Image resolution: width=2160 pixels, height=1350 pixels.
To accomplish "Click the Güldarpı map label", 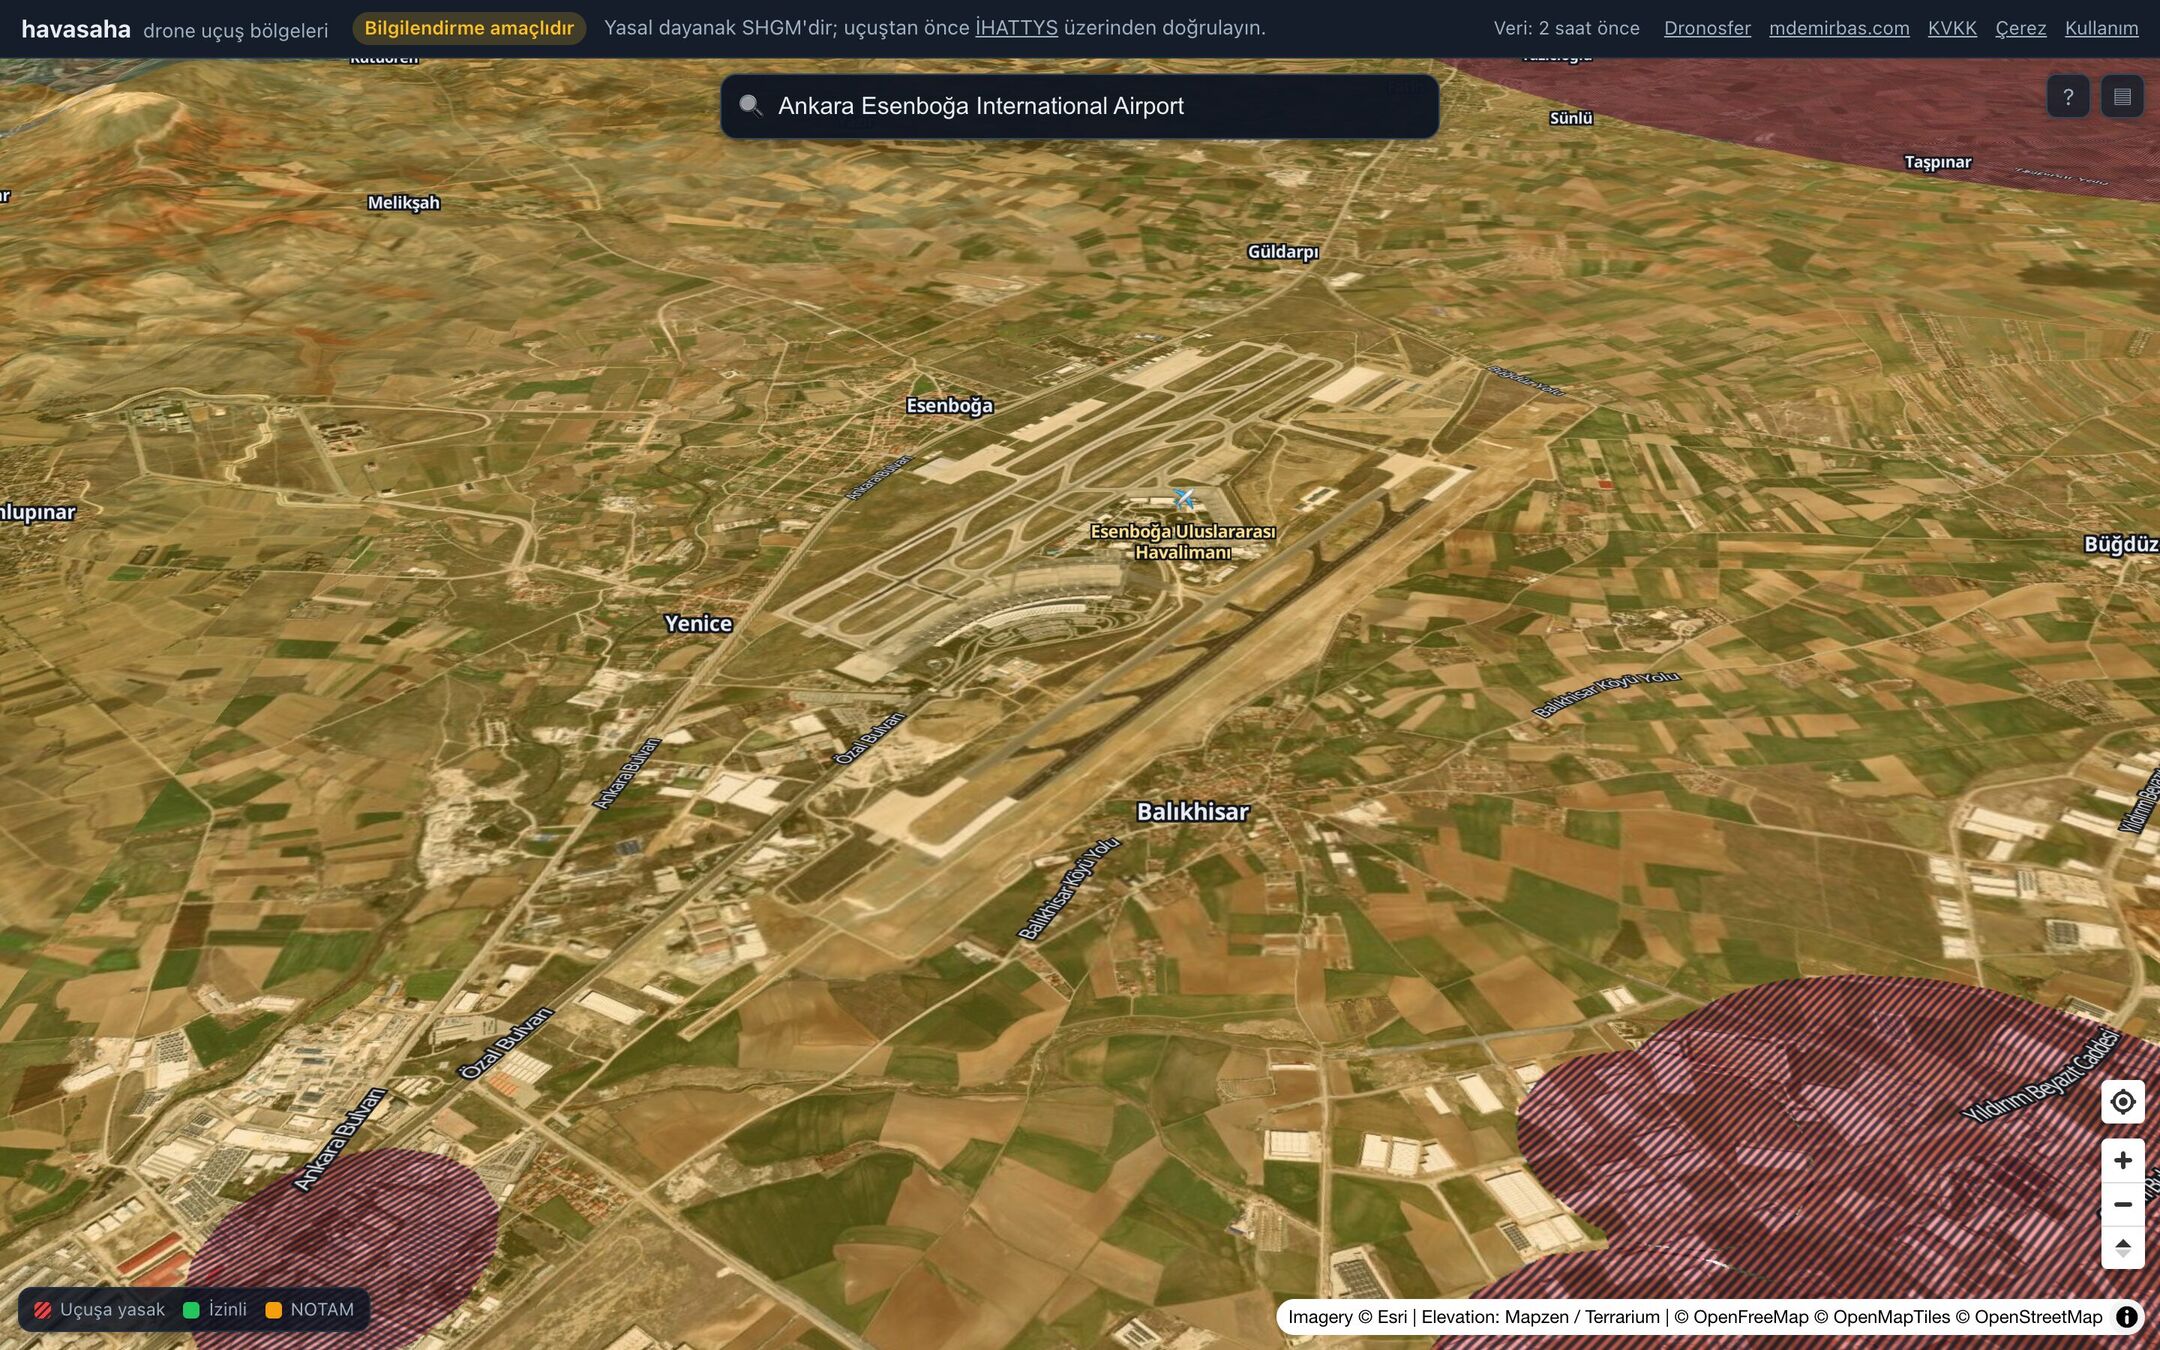I will point(1283,252).
